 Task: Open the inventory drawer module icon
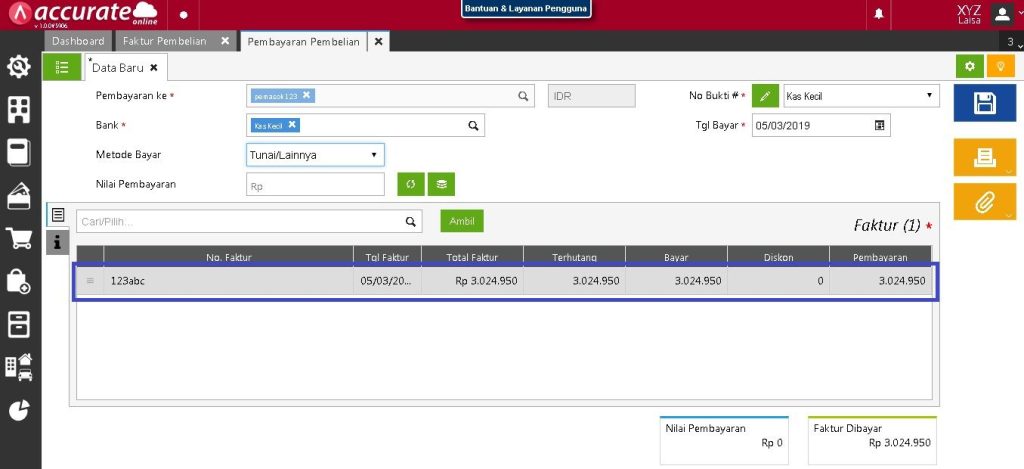[19, 324]
